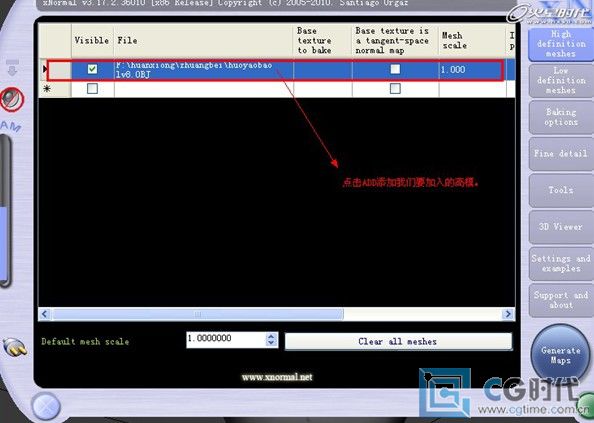
Task: Click Base texture is tangent-space normal map header
Action: (395, 40)
